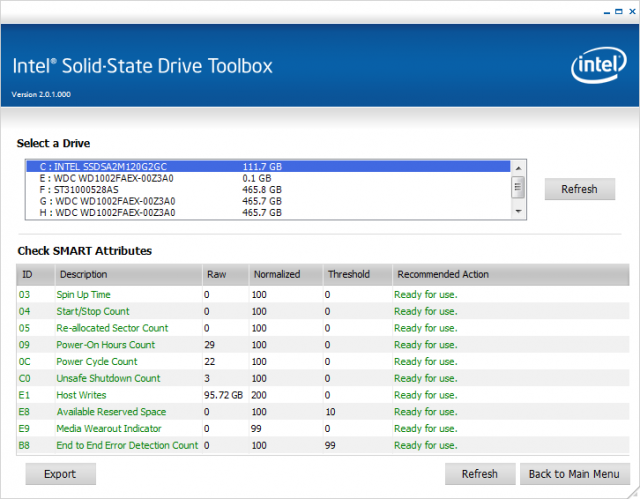This screenshot has height=499, width=640.
Task: Open the Media Wearout Indicator attribute
Action: [x=109, y=428]
